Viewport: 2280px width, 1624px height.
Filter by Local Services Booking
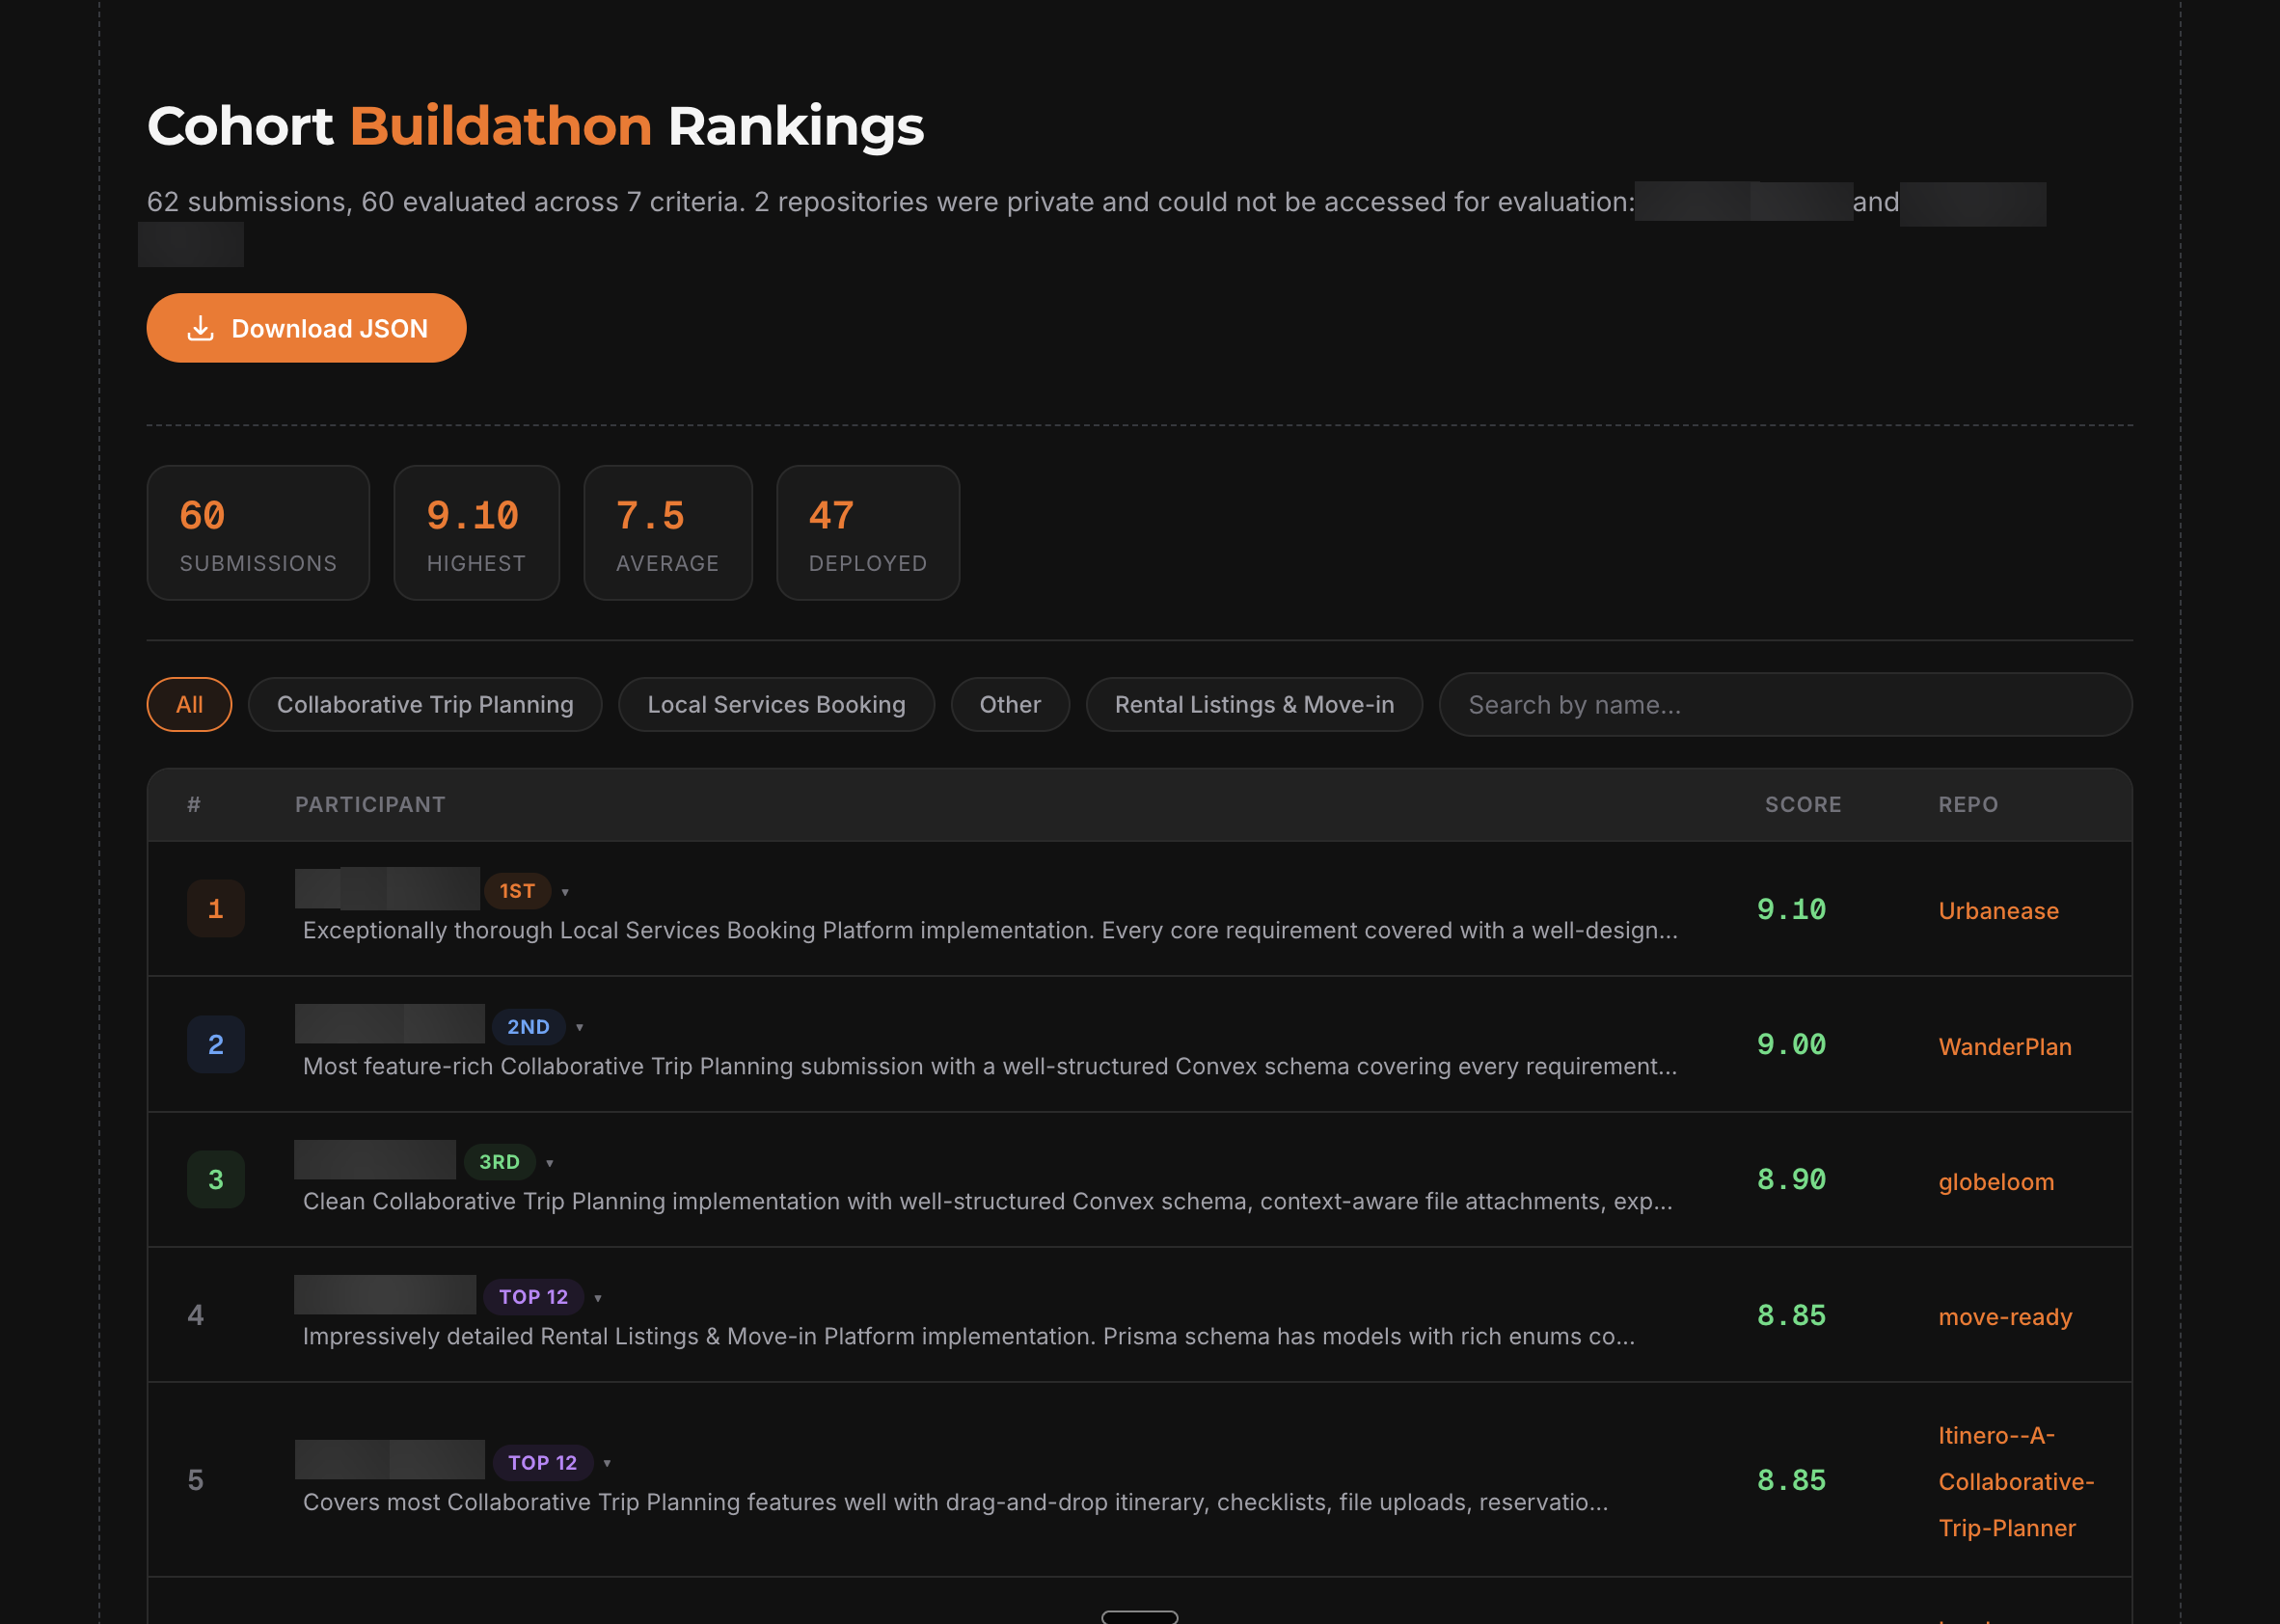[776, 704]
